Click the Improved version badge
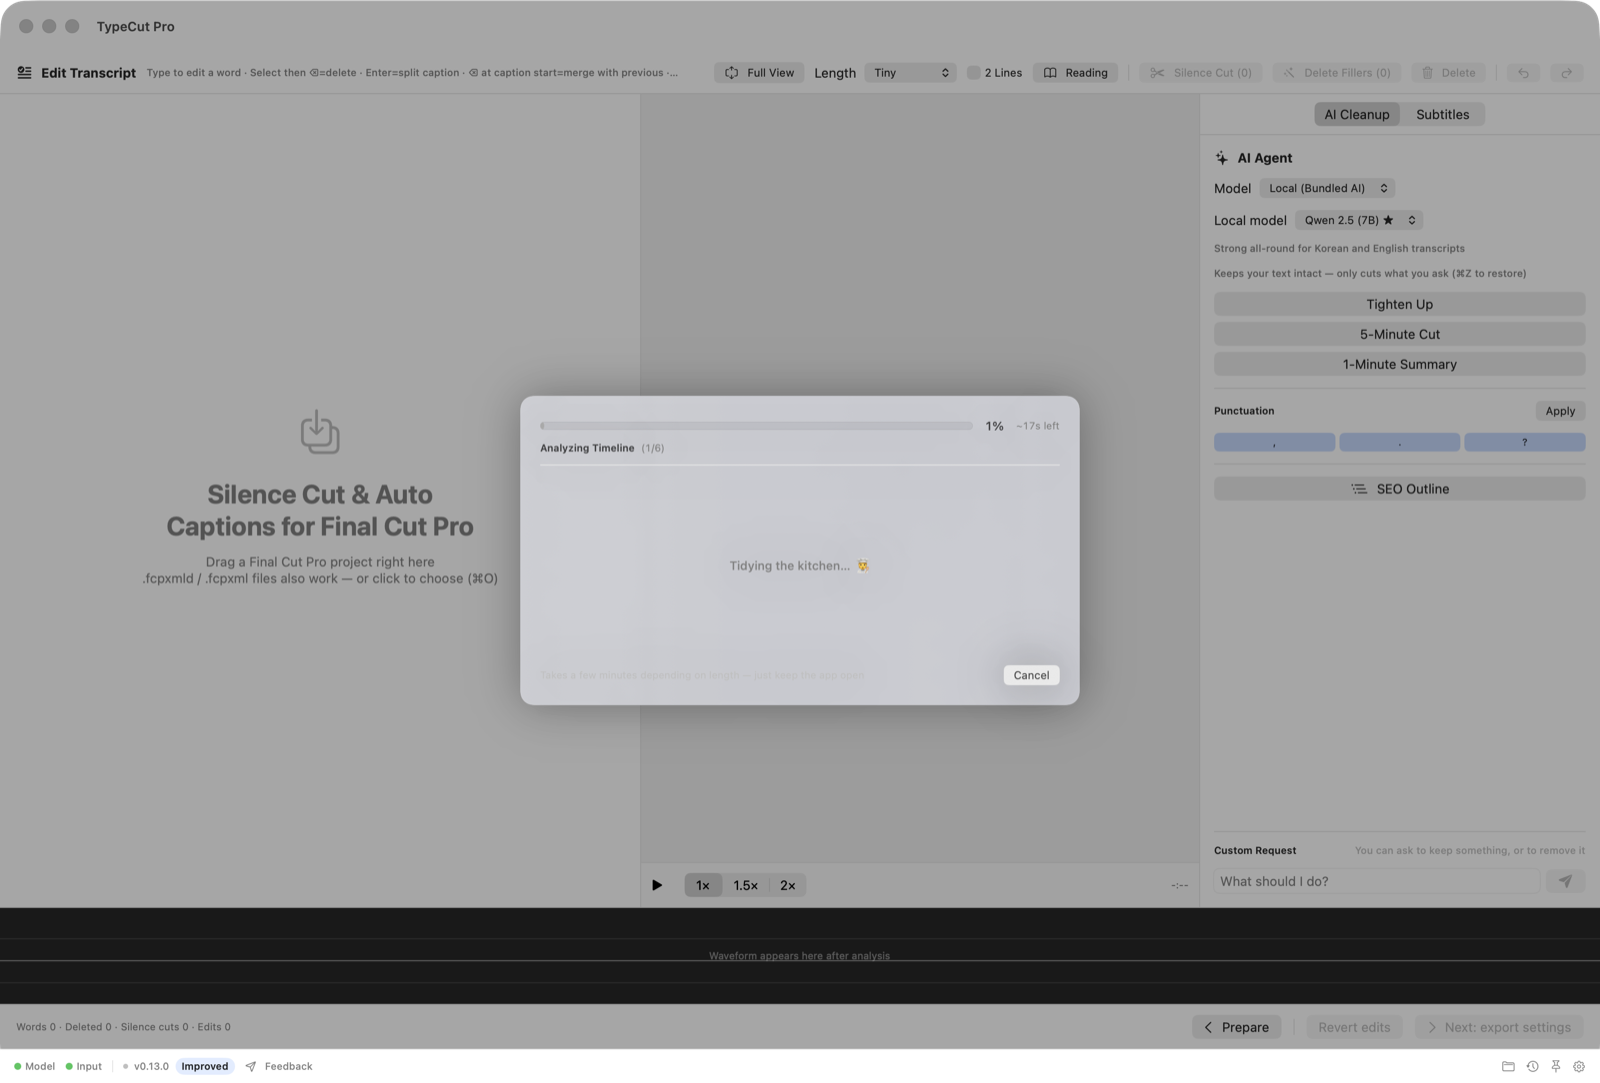This screenshot has width=1600, height=1083. point(205,1066)
